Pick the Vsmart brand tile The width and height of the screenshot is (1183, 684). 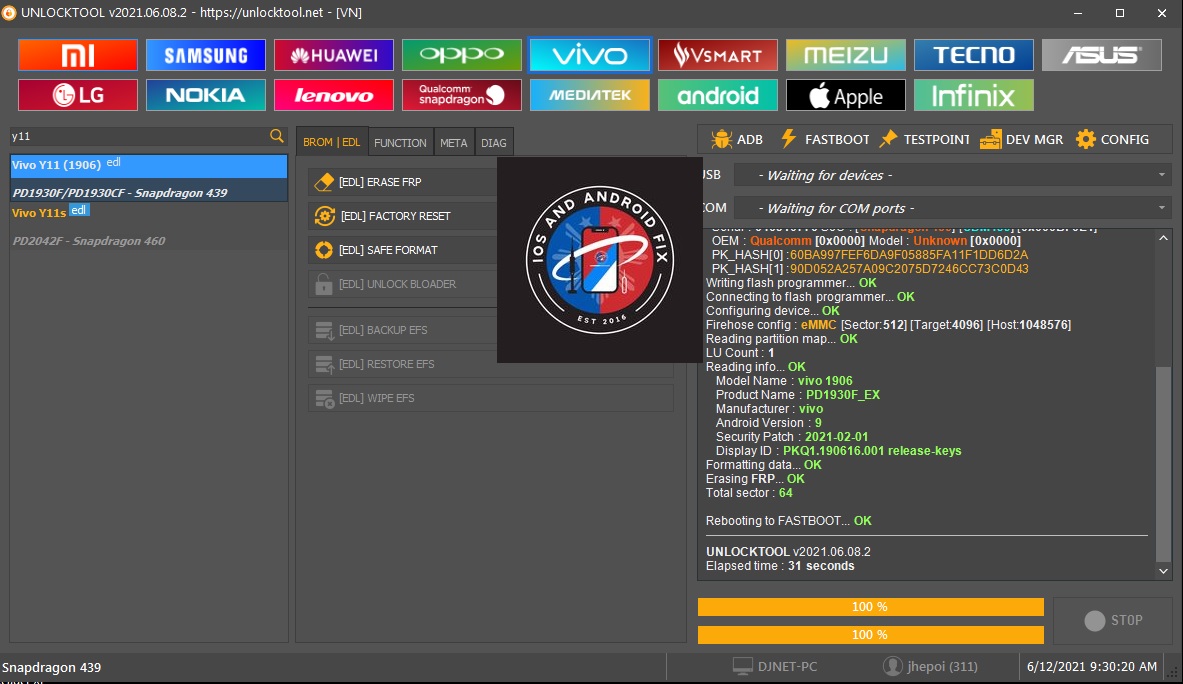717,55
